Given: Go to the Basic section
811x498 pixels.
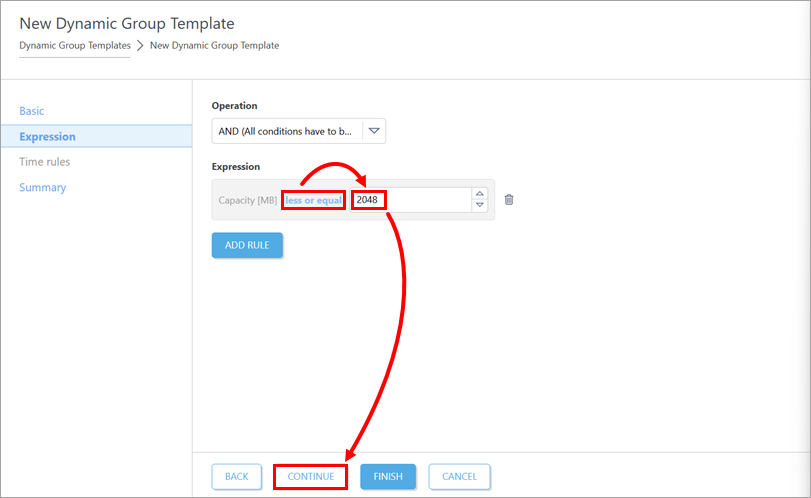Looking at the screenshot, I should click(32, 111).
